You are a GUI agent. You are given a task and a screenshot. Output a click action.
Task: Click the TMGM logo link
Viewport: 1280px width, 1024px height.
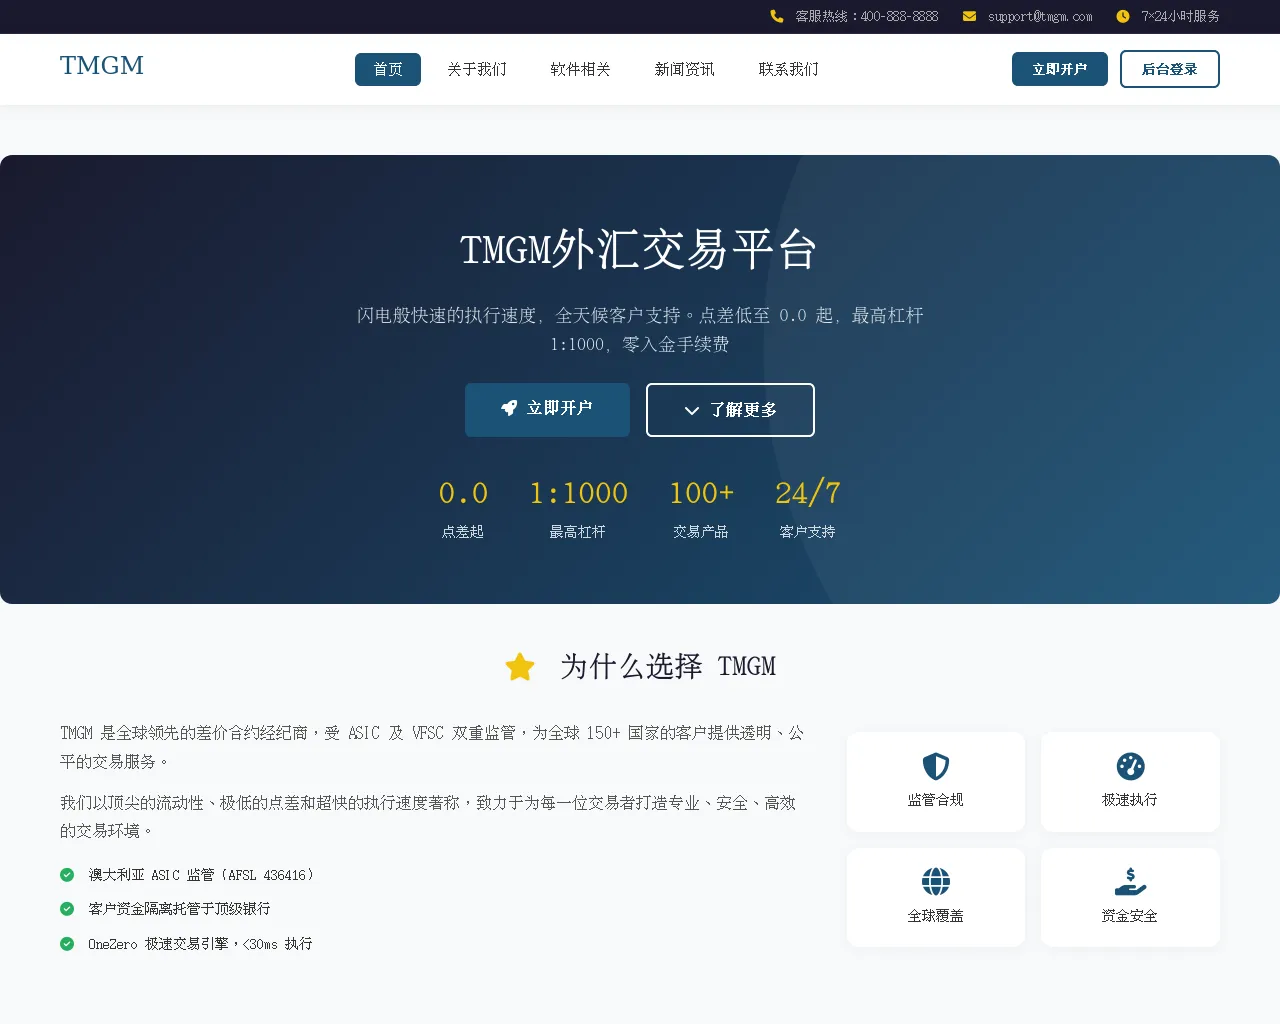point(102,66)
